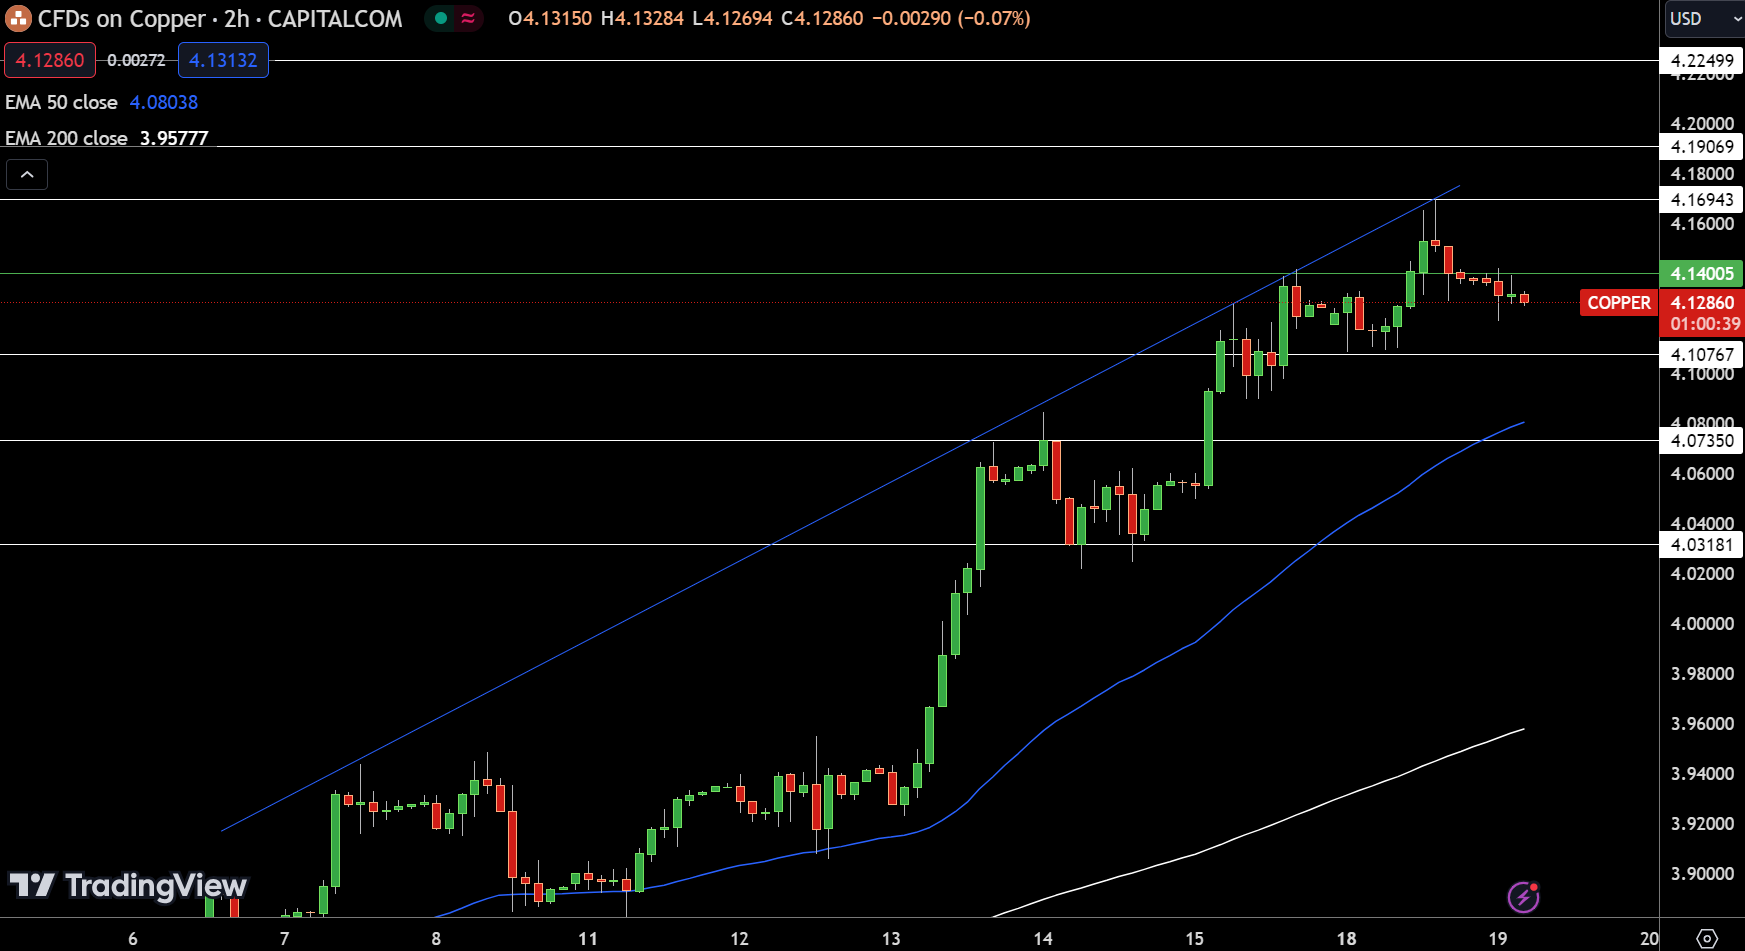Open chart settings hexagon icon
Image resolution: width=1745 pixels, height=951 pixels.
point(1708,939)
